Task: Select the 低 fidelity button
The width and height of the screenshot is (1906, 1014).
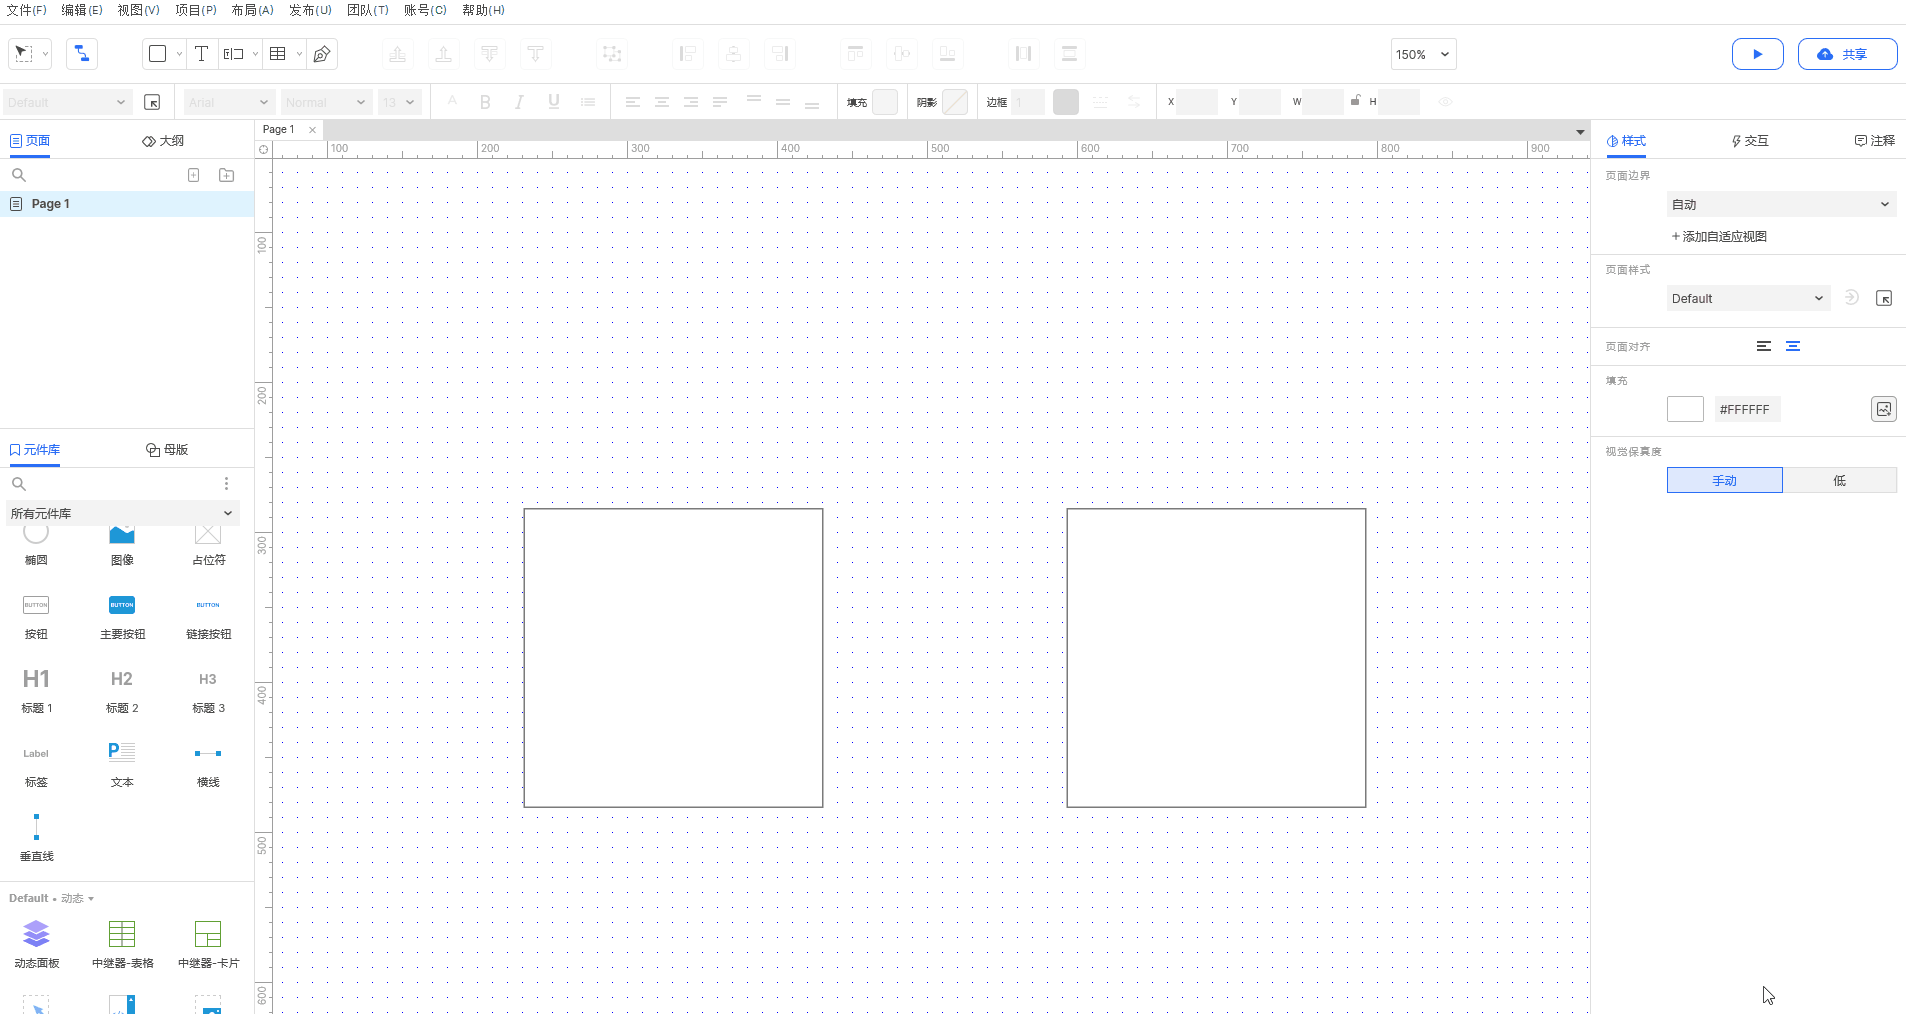Action: 1839,481
